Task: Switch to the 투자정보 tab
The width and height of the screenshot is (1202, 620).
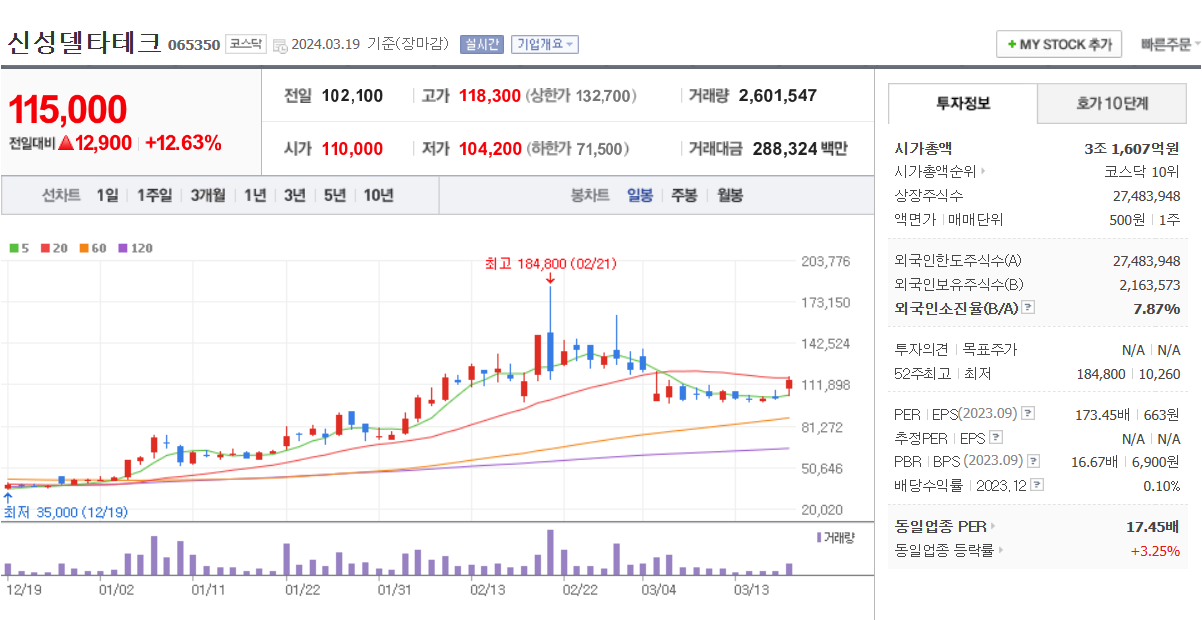Action: coord(963,103)
